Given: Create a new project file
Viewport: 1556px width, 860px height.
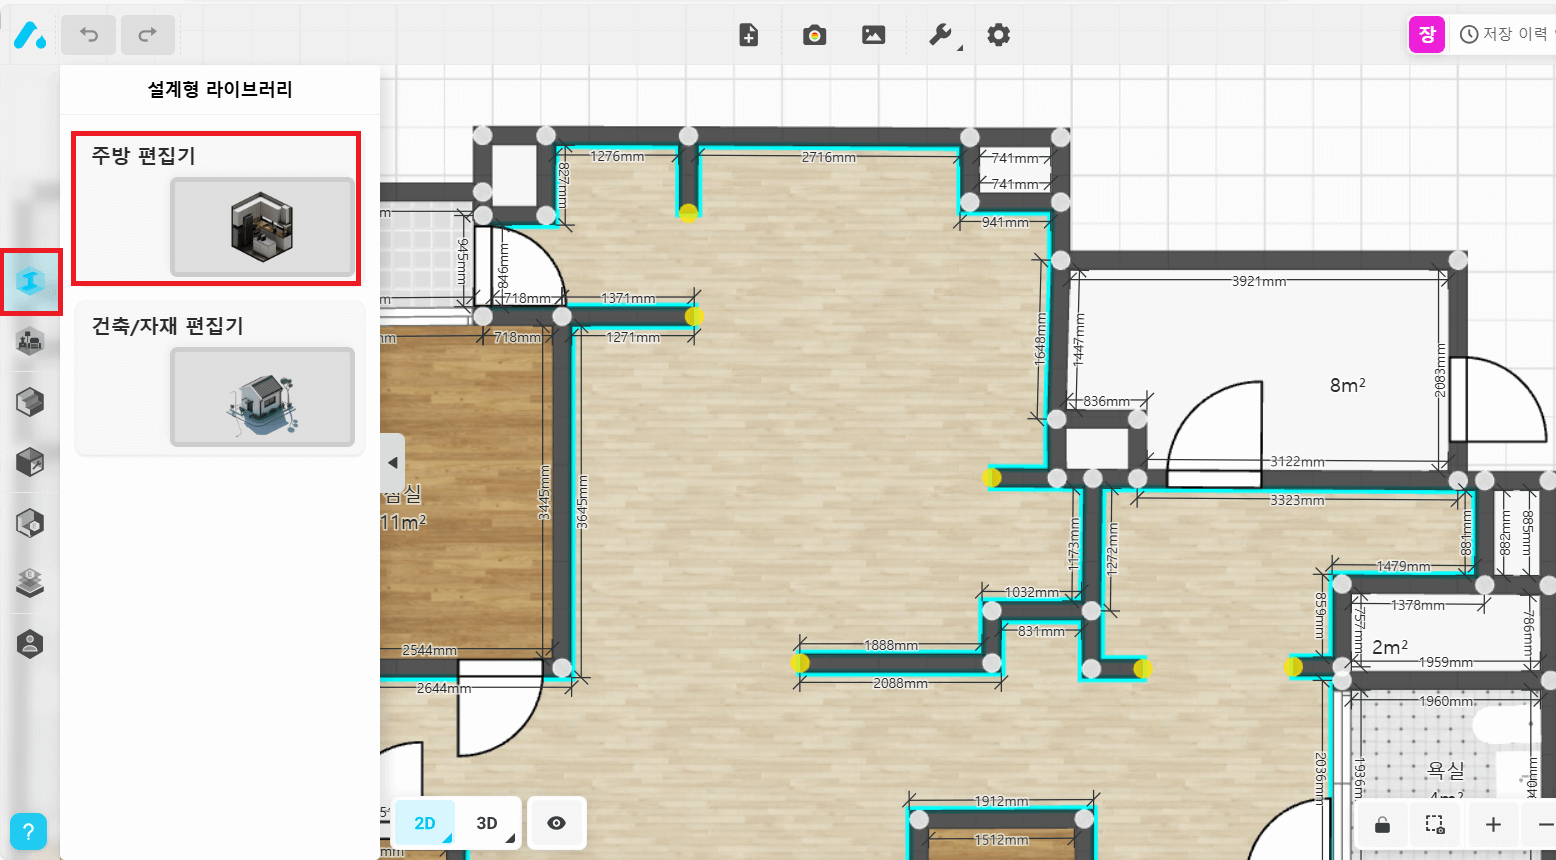Looking at the screenshot, I should 748,35.
